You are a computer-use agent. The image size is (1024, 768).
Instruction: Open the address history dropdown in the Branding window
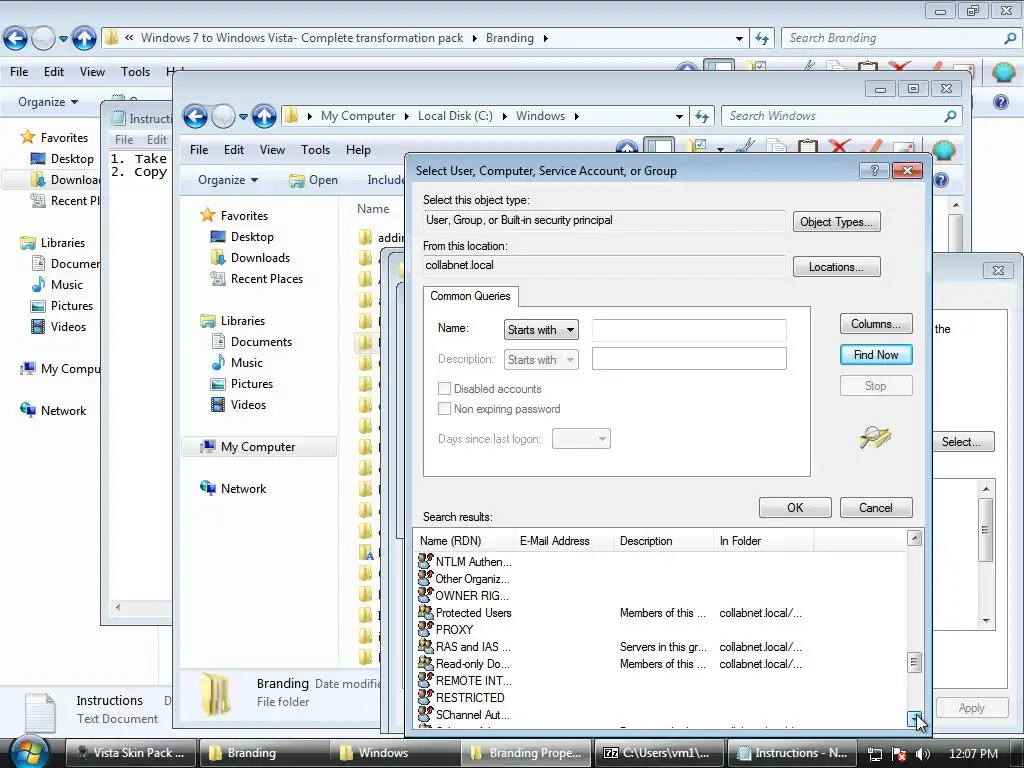click(739, 39)
